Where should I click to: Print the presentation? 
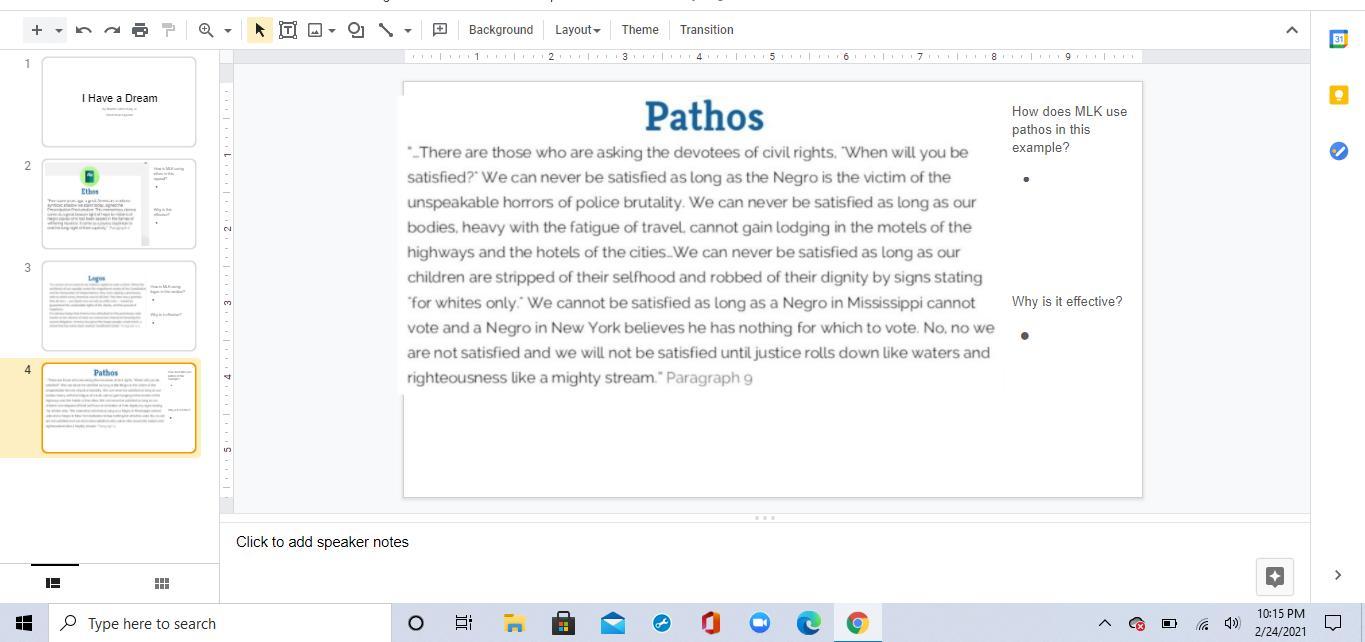140,30
